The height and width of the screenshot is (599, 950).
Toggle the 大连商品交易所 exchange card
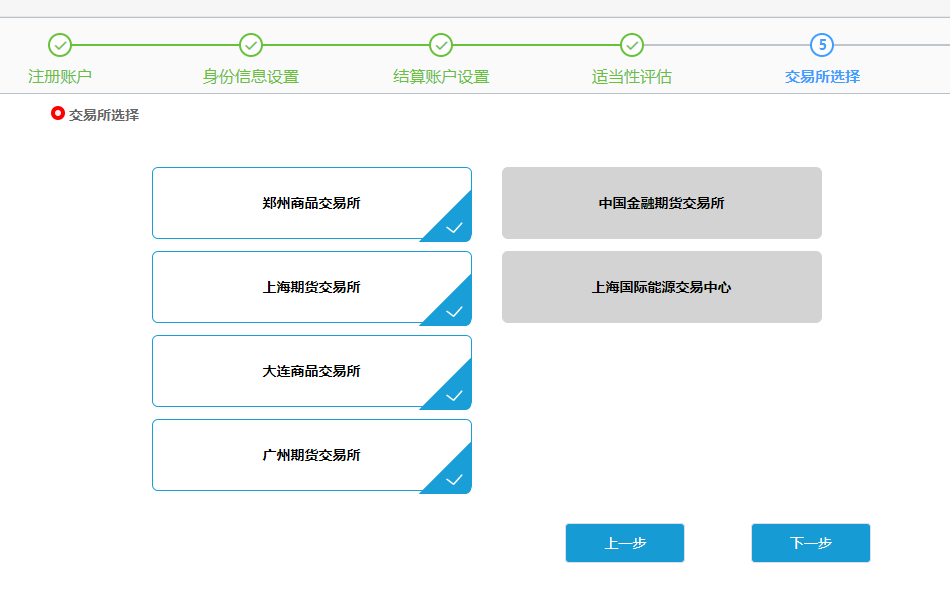tap(312, 371)
